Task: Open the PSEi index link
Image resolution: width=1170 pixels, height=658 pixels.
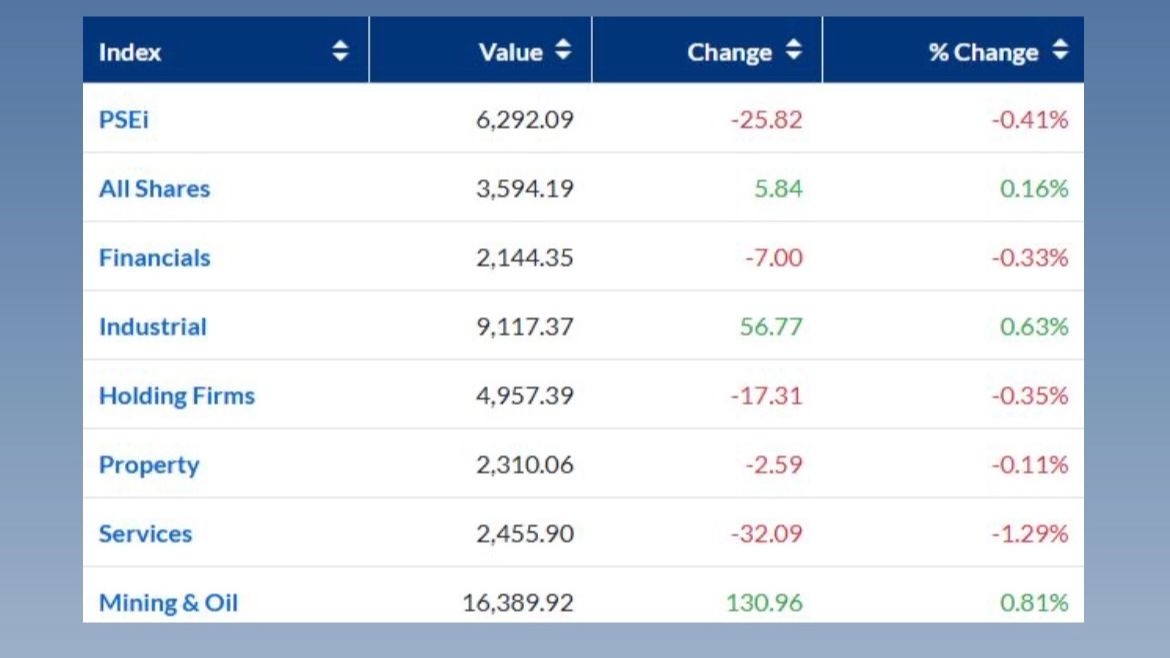Action: 124,120
